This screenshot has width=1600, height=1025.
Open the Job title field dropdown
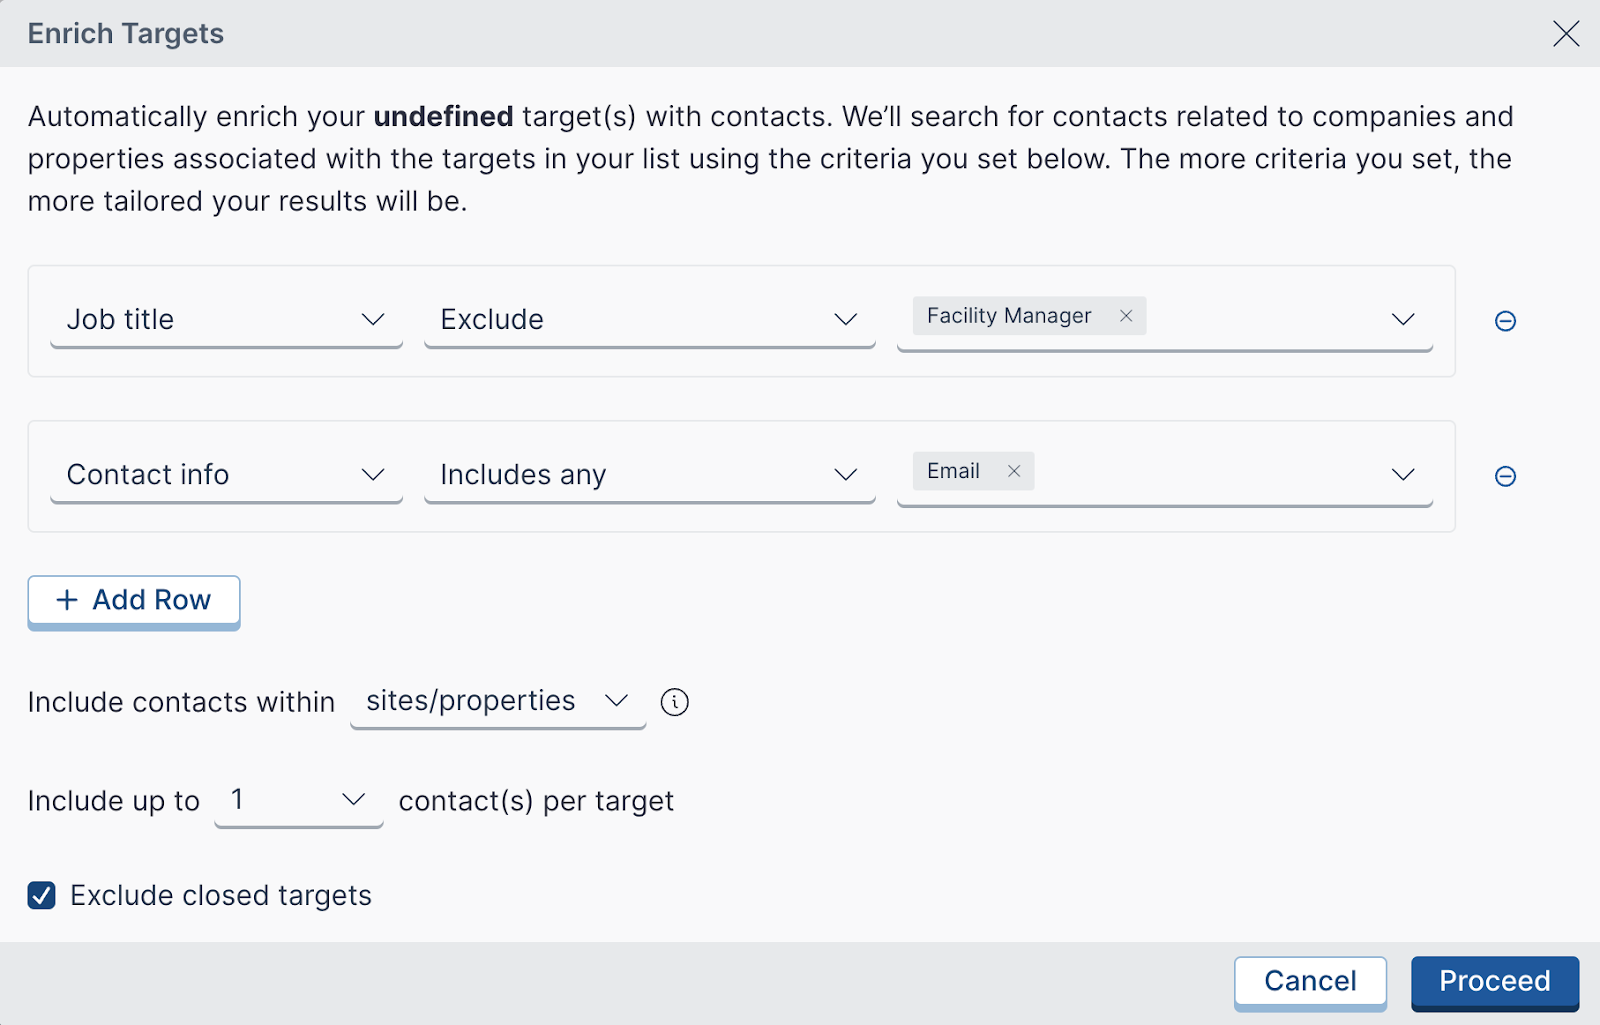[226, 320]
